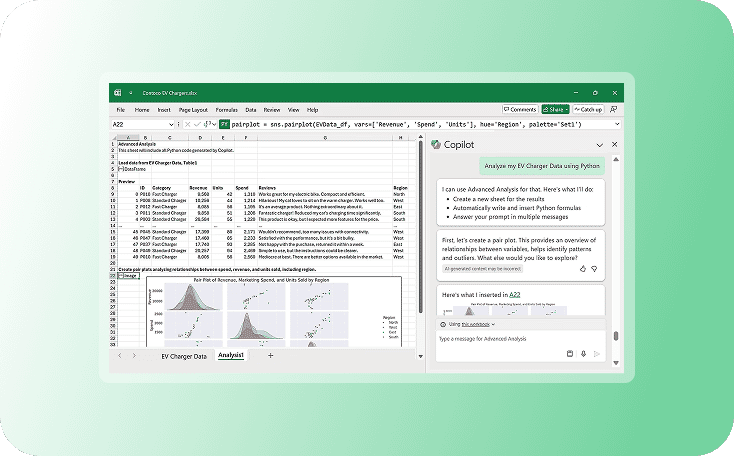Go to next sheet tab arrow
The height and width of the screenshot is (456, 734).
[134, 355]
